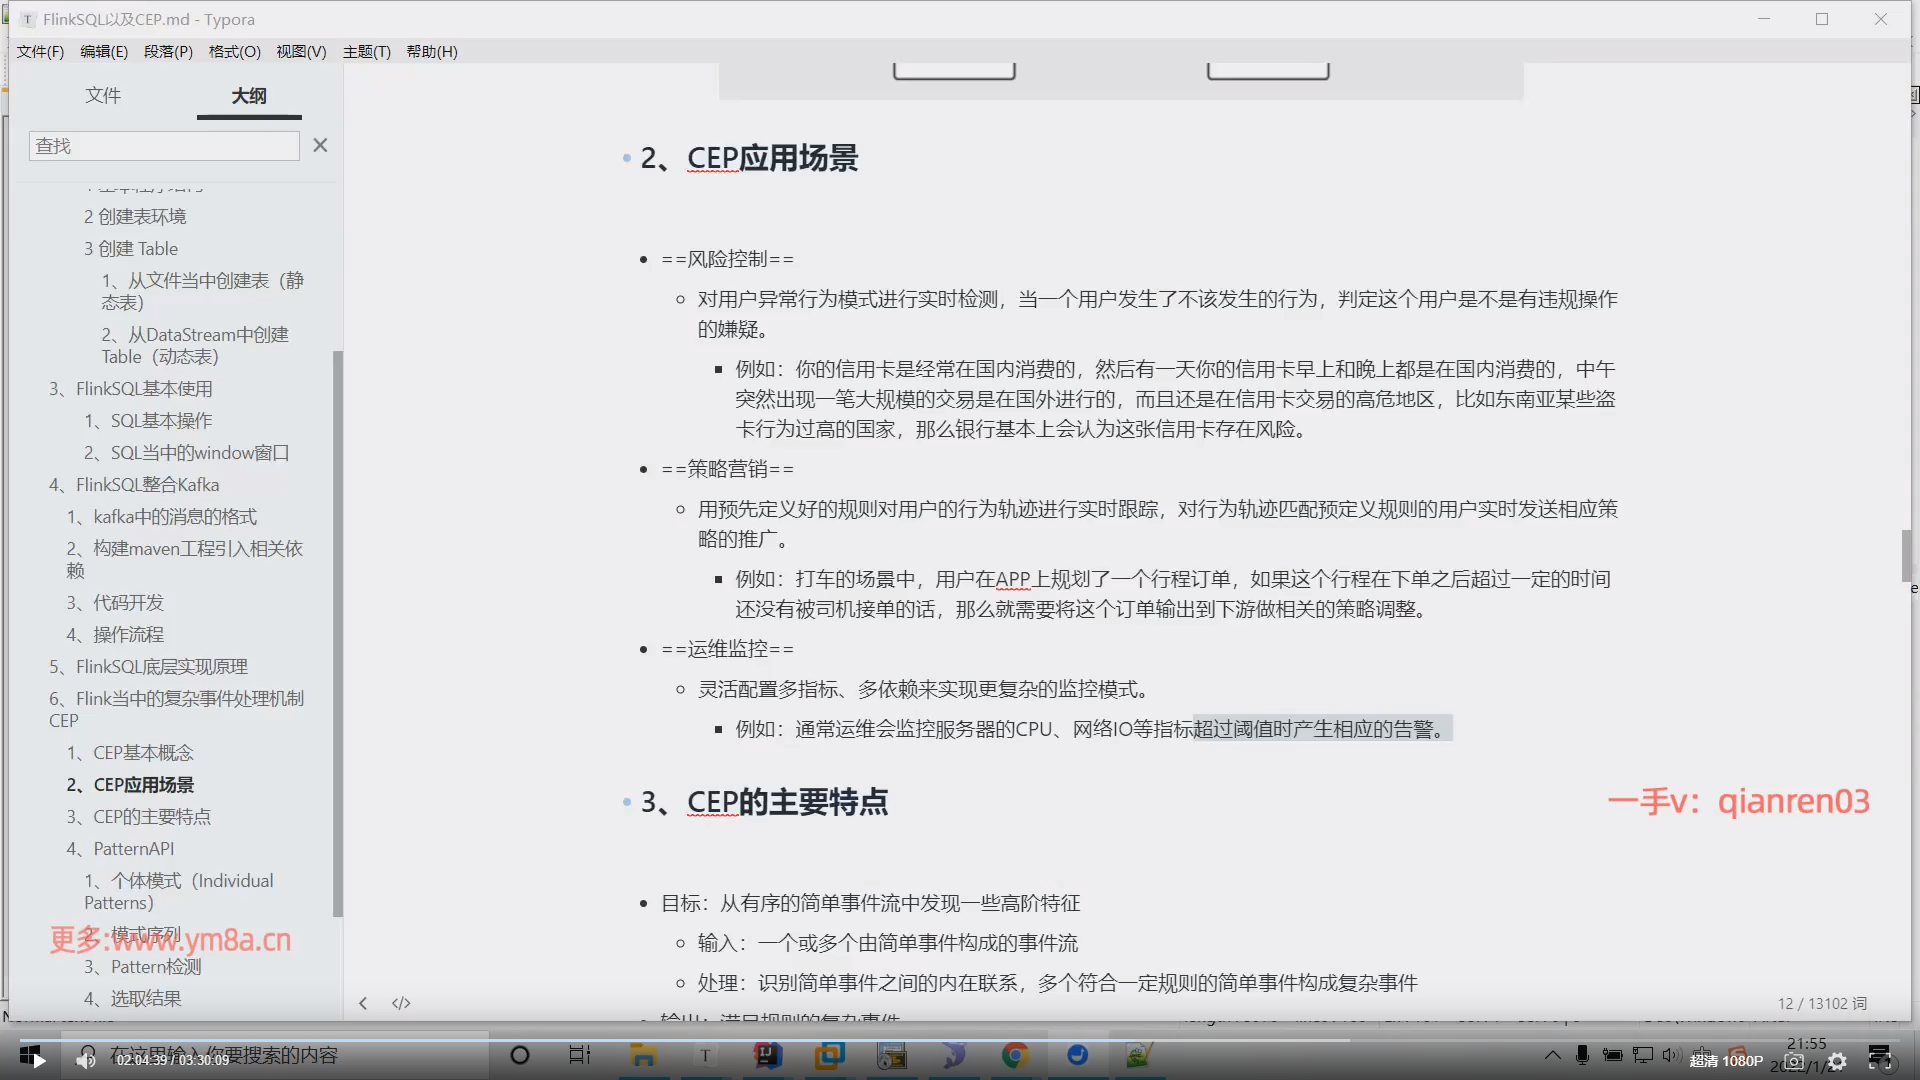Select outline entry 3、CEP的主要特点
The image size is (1920, 1080).
pos(139,816)
